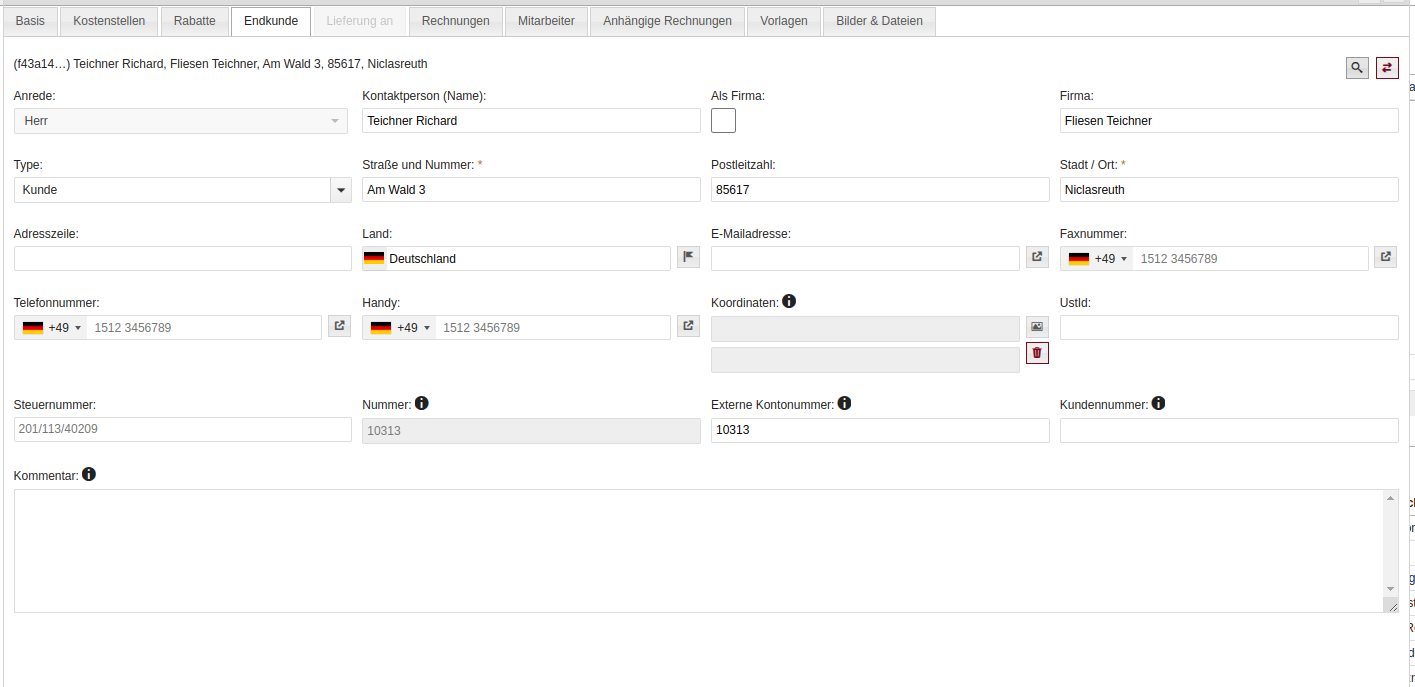This screenshot has height=687, width=1415.
Task: Open the Handy country code dropdown
Action: coord(400,328)
